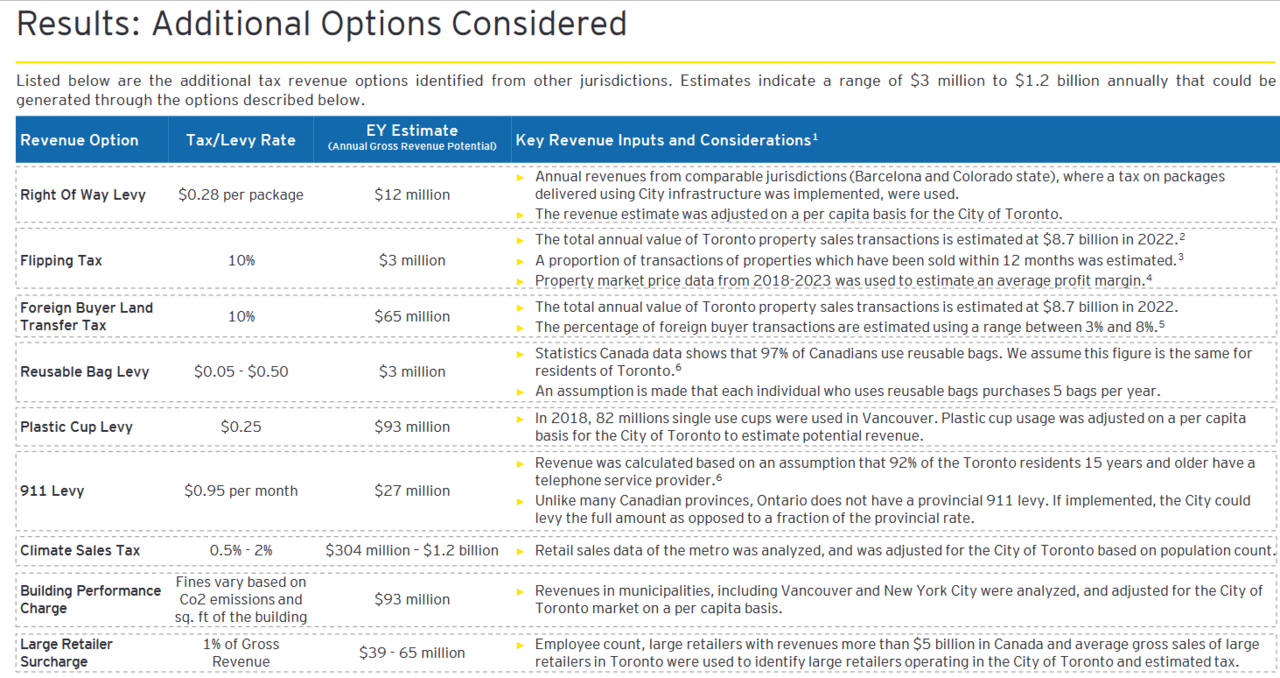Click bullet arrow before "In 2018, 82 millions"

coord(520,418)
